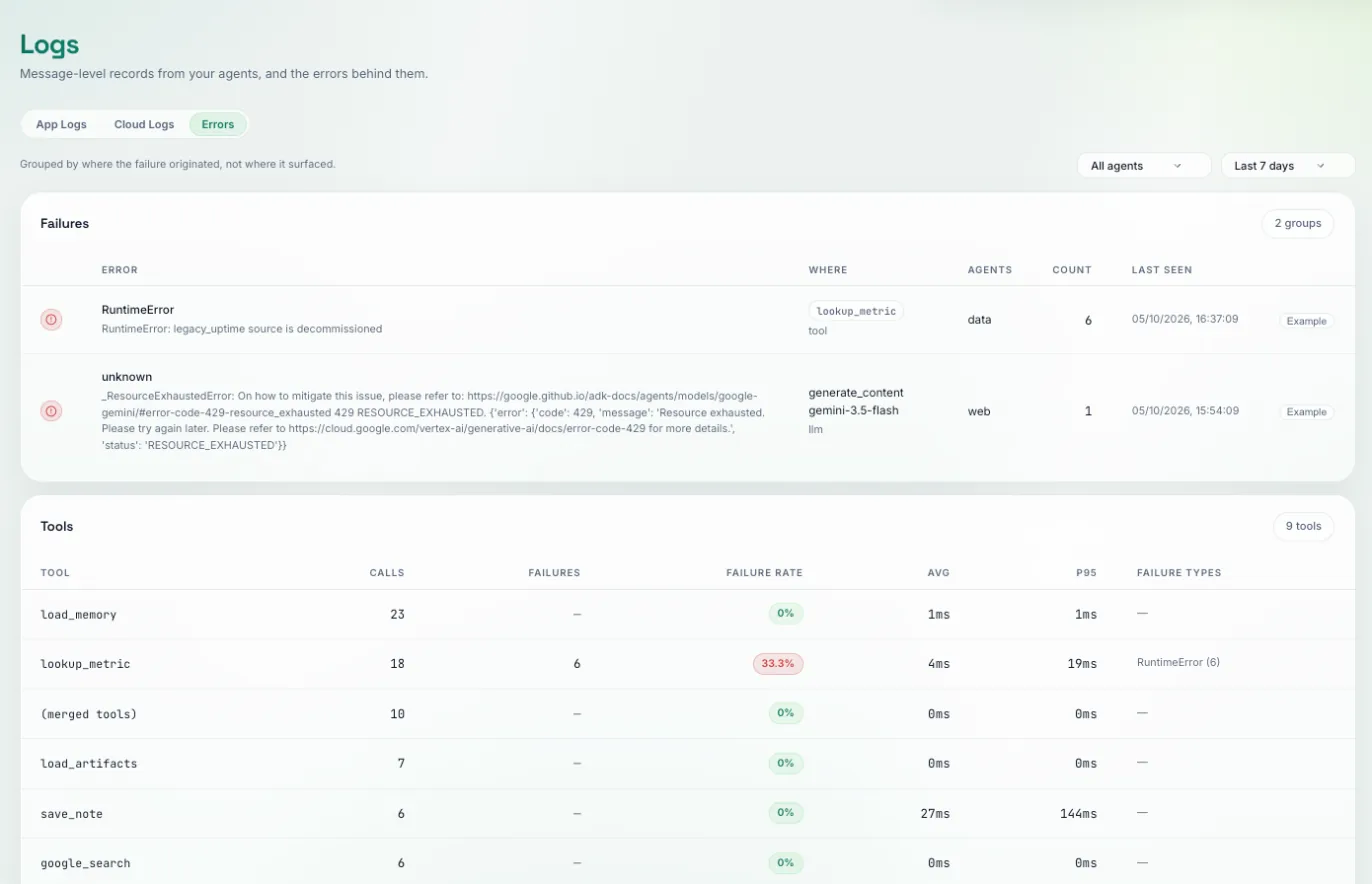Click the COUNT column header in Failures
This screenshot has height=884, width=1372.
point(1072,270)
